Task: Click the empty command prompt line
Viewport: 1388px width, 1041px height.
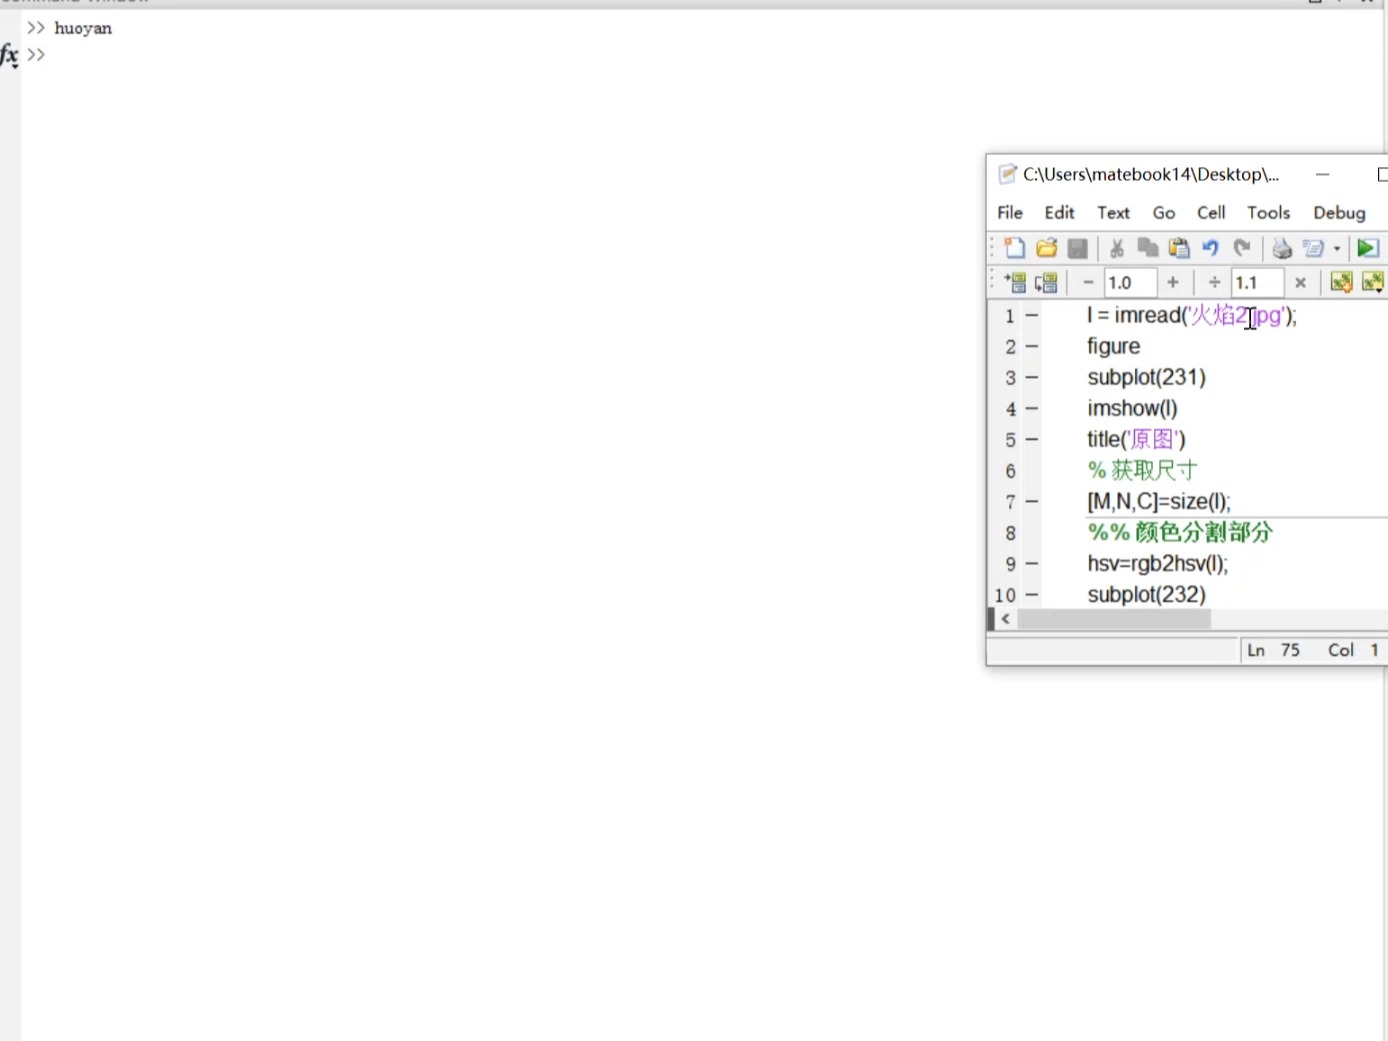Action: pos(36,55)
